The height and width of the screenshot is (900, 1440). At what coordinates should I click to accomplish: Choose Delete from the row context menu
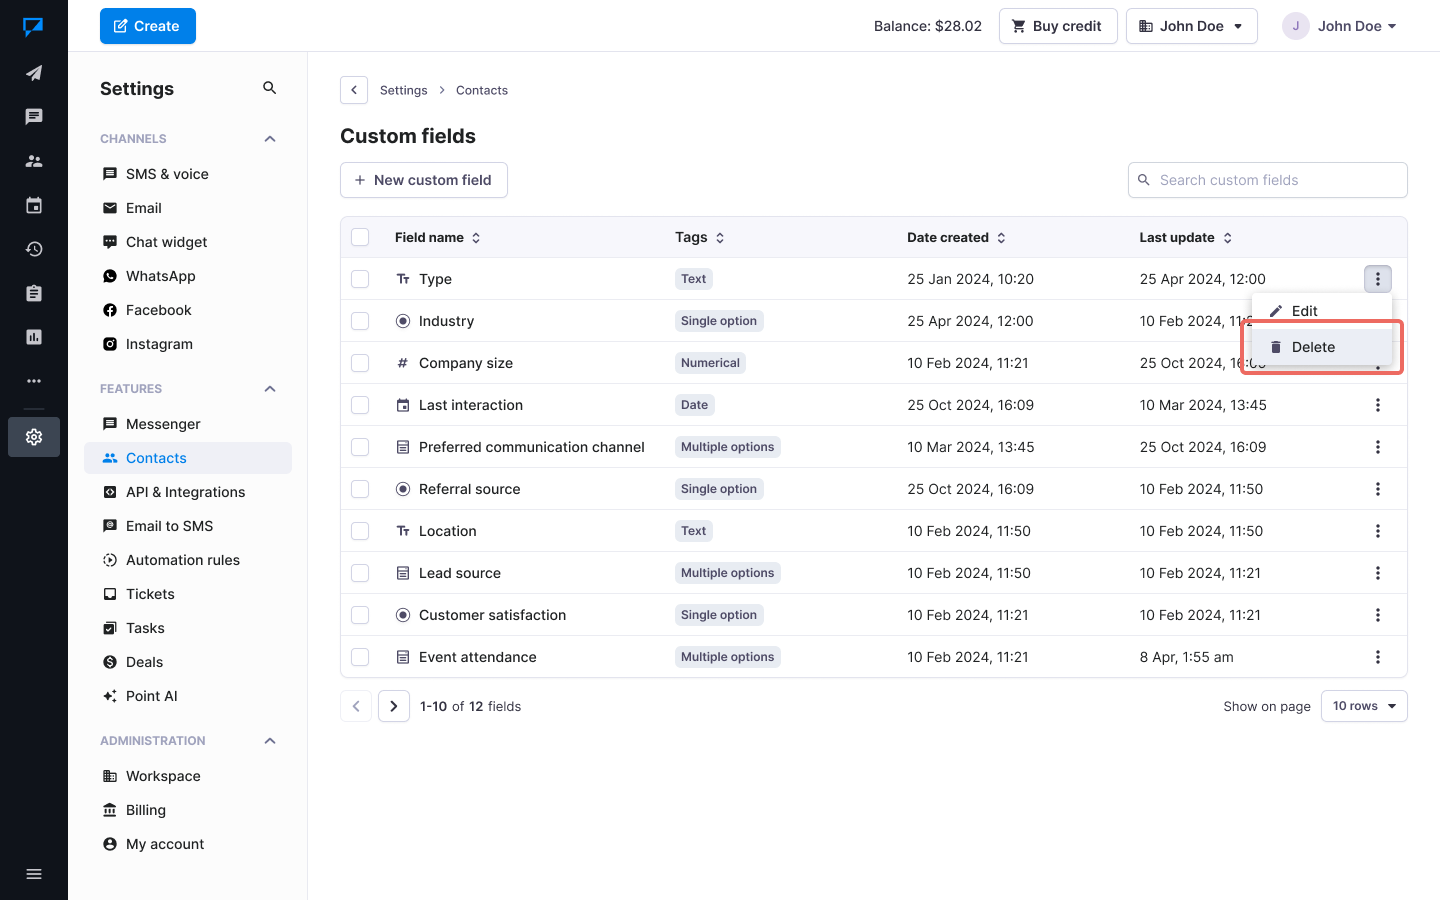pos(1312,347)
